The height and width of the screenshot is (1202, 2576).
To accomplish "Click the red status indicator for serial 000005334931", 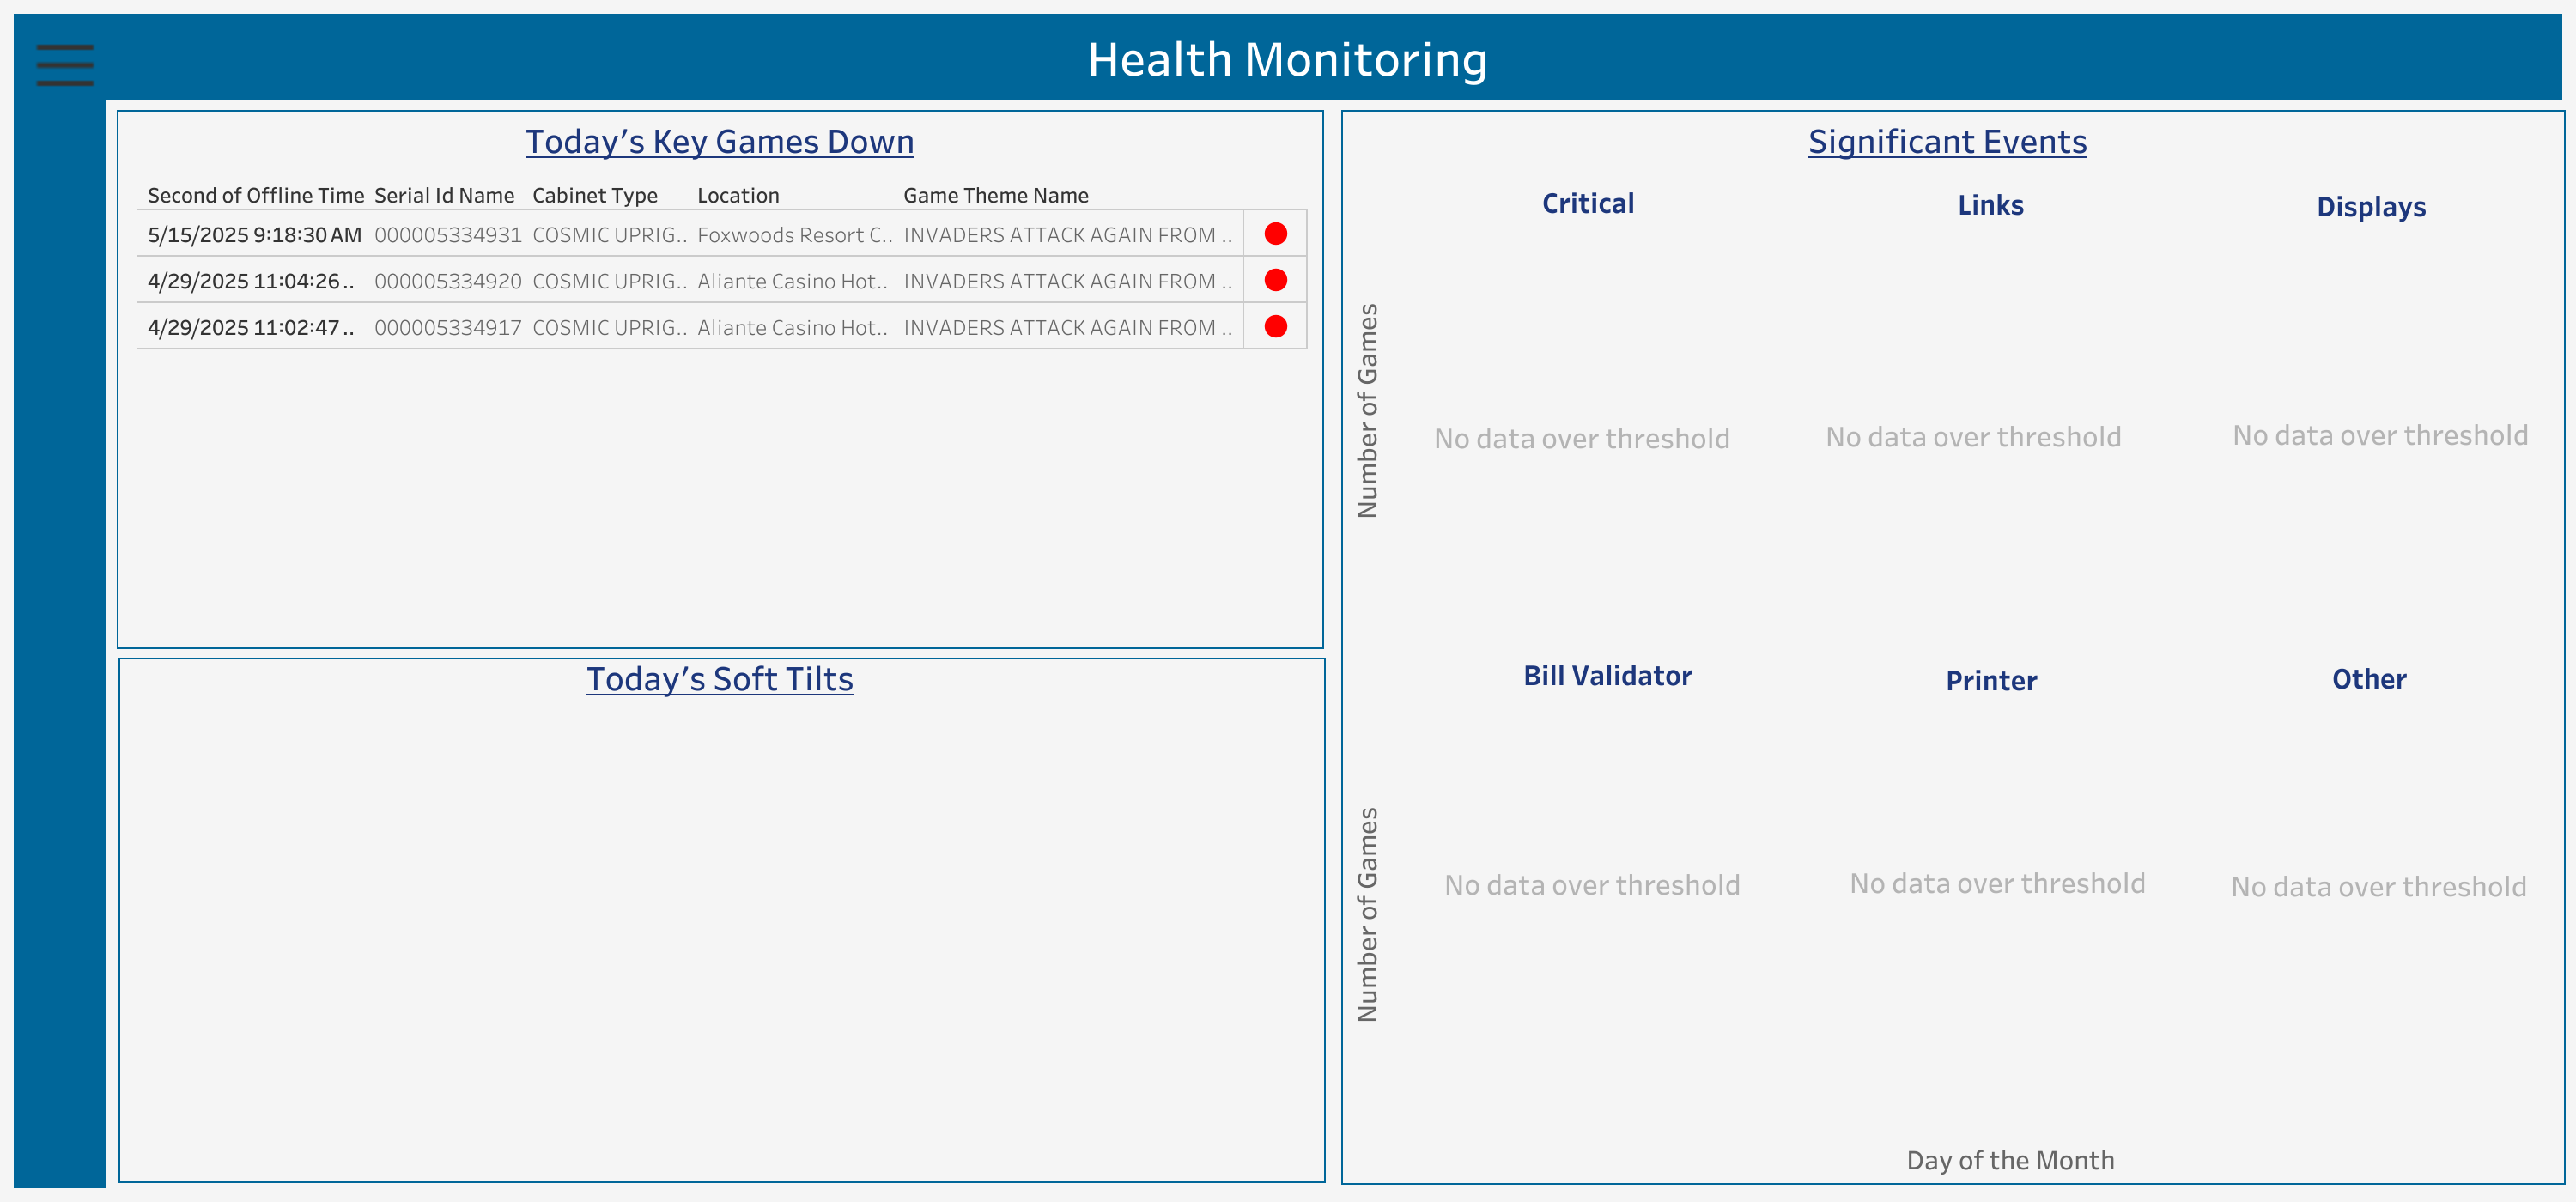I will [1274, 234].
